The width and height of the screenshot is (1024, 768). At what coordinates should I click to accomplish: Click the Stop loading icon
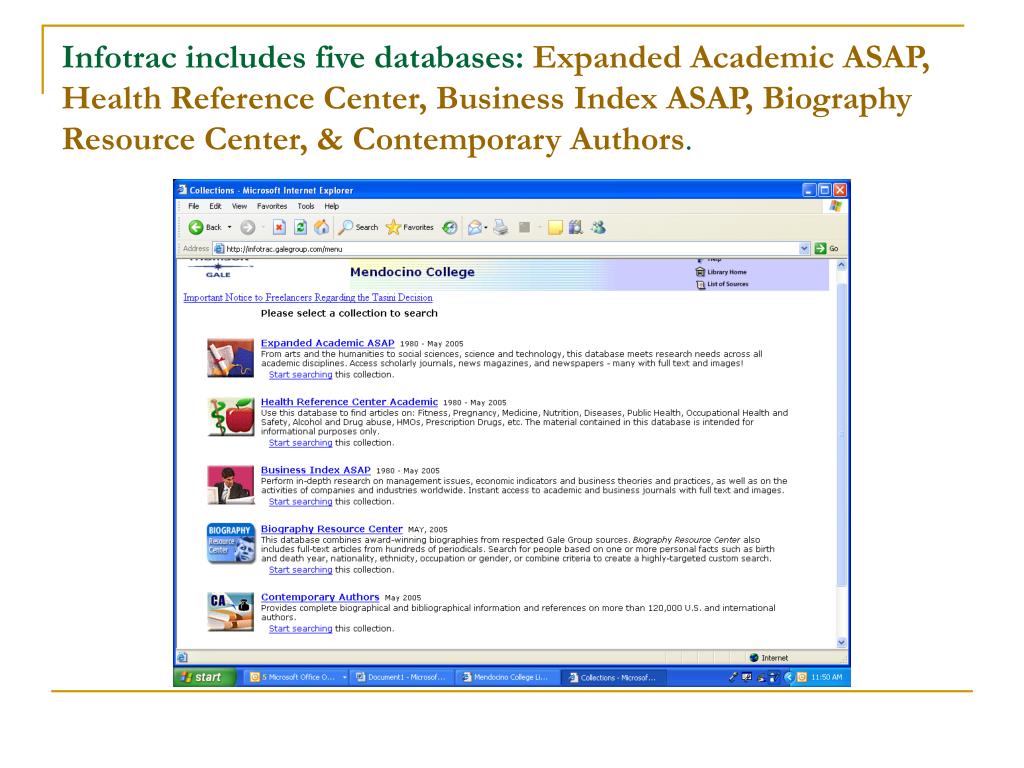[x=280, y=227]
